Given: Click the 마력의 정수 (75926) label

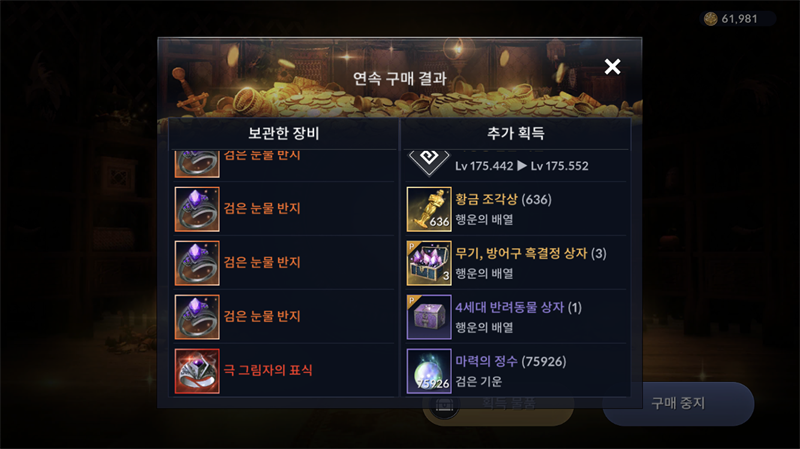Looking at the screenshot, I should [x=511, y=362].
